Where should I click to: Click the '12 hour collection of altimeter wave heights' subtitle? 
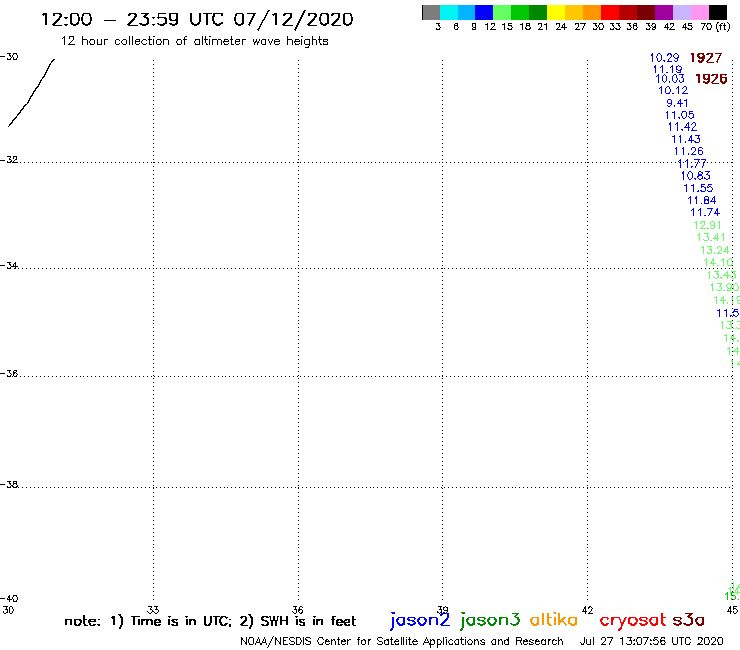tap(194, 41)
